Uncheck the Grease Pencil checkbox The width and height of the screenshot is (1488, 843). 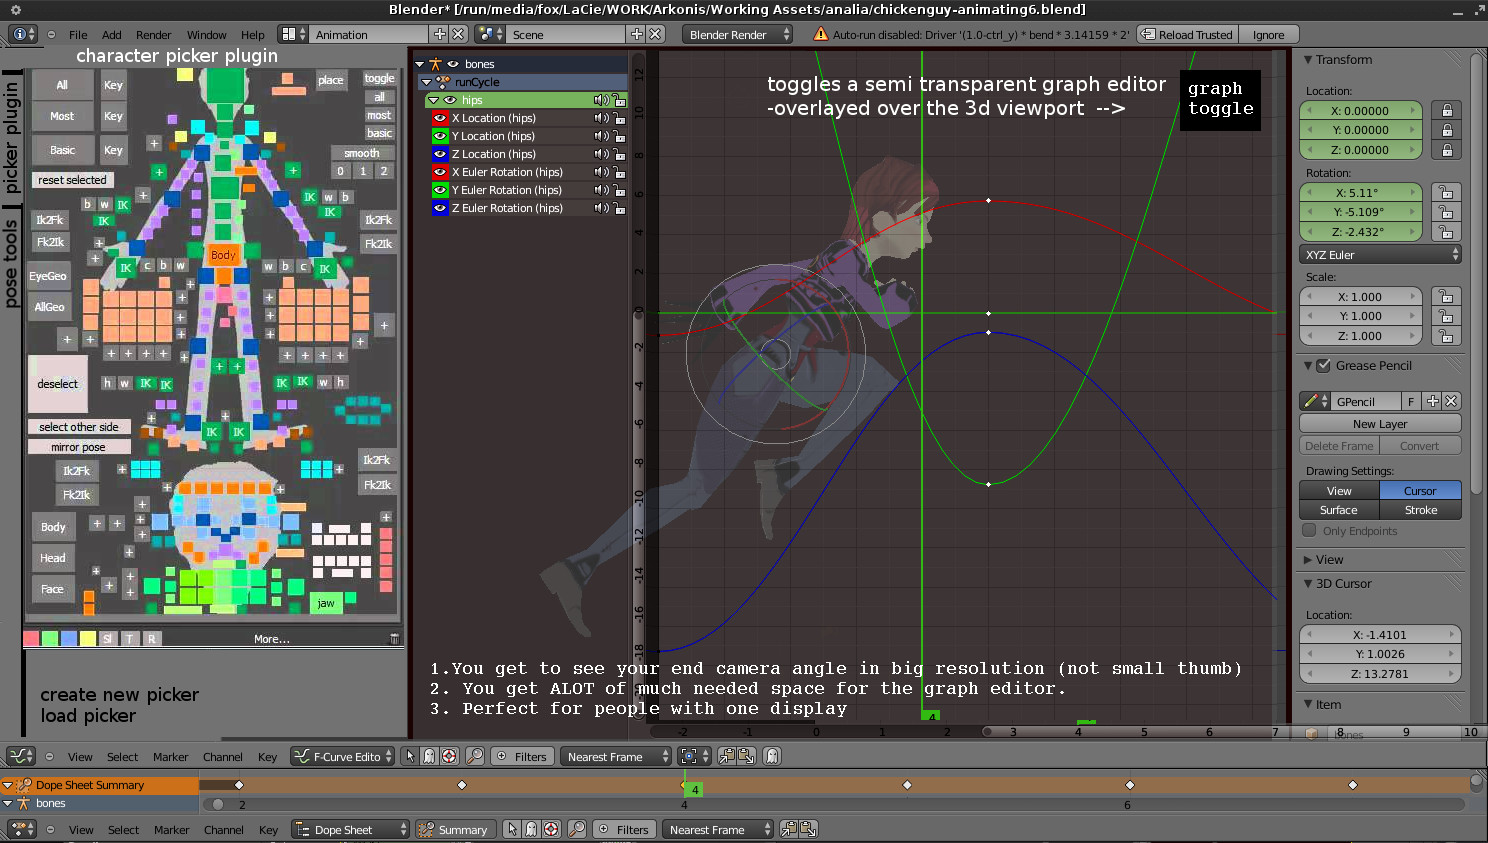coord(1323,366)
